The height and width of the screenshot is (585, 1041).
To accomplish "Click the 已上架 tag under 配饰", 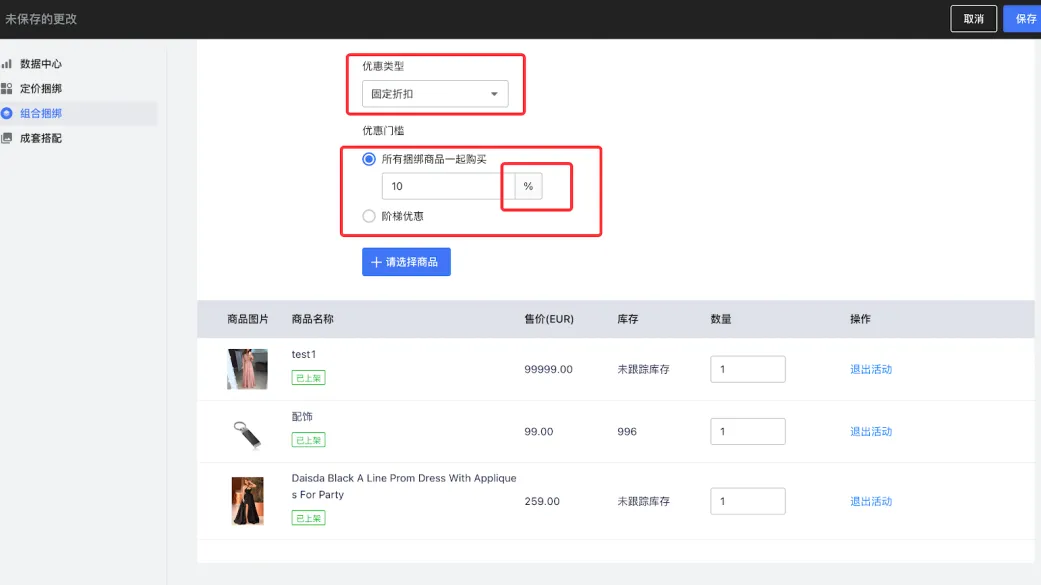I will 308,440.
